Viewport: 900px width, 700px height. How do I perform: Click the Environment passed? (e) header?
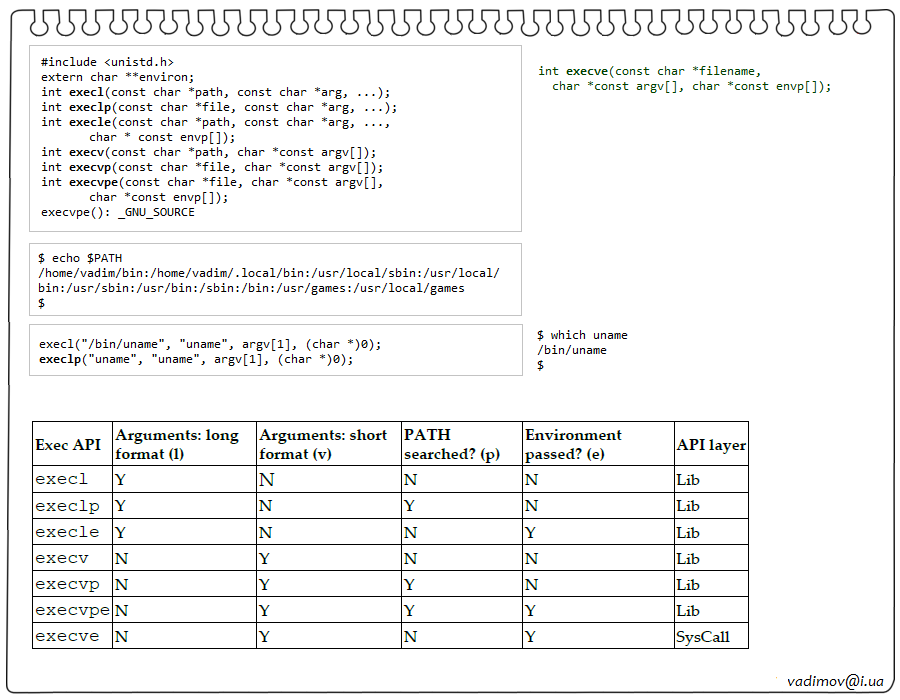[x=573, y=444]
